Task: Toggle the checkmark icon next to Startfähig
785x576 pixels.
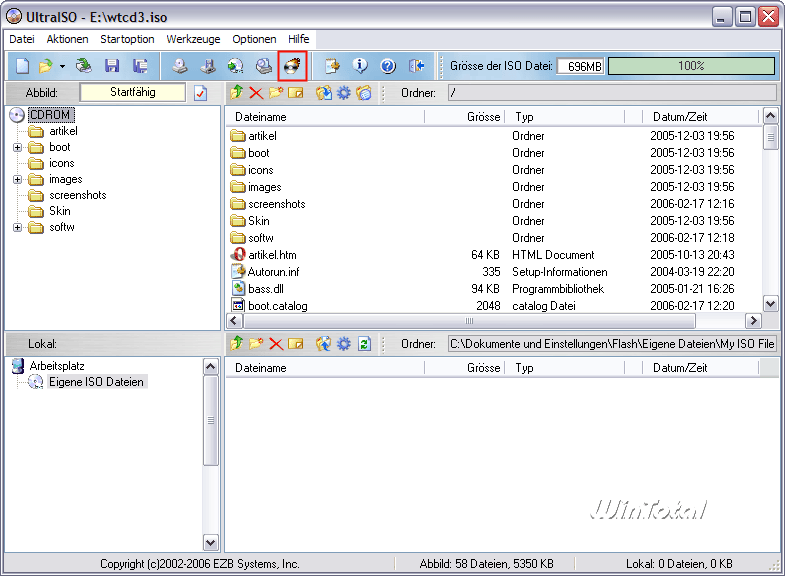Action: point(200,93)
